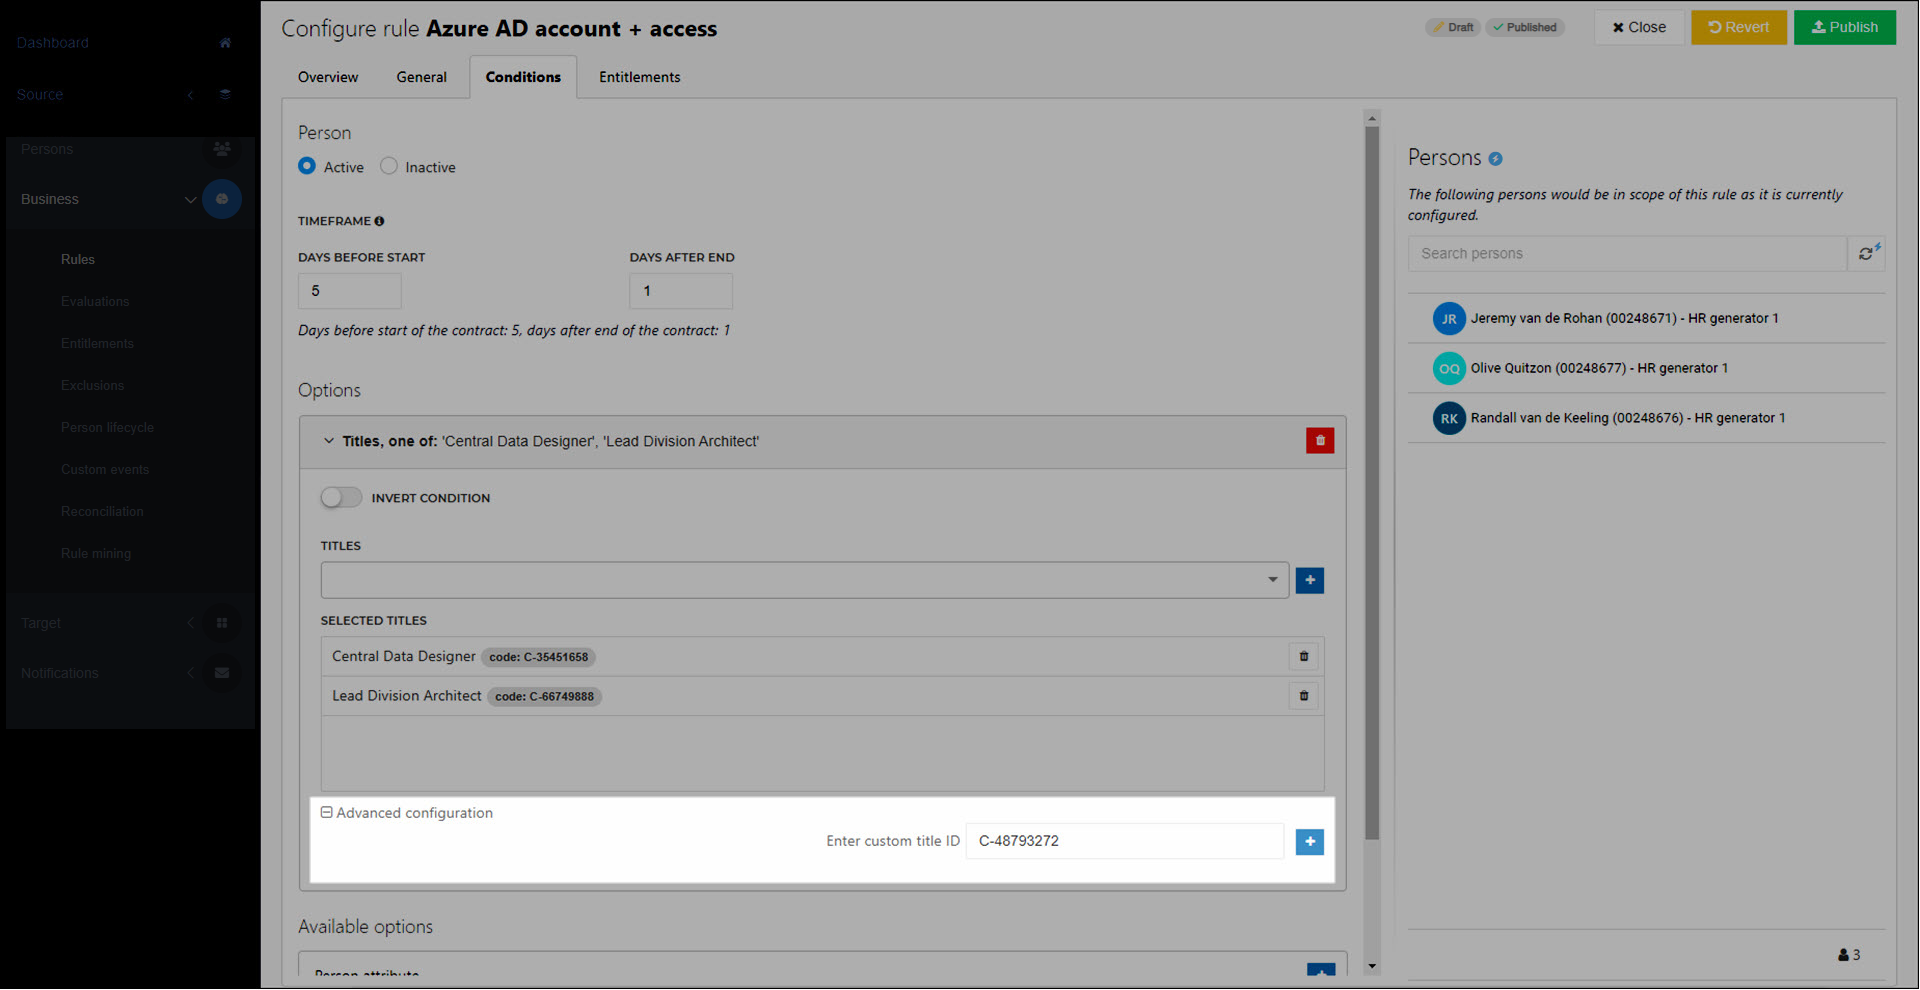
Task: Click the RK avatar for Randall van de Keeling
Action: (1449, 419)
